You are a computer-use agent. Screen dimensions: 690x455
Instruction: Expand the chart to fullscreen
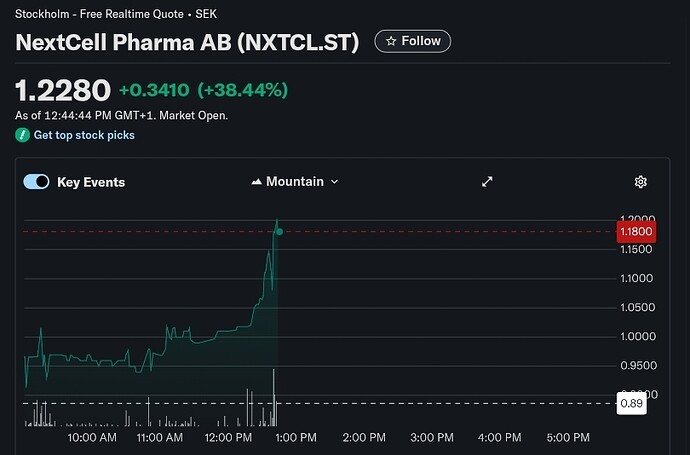(487, 182)
